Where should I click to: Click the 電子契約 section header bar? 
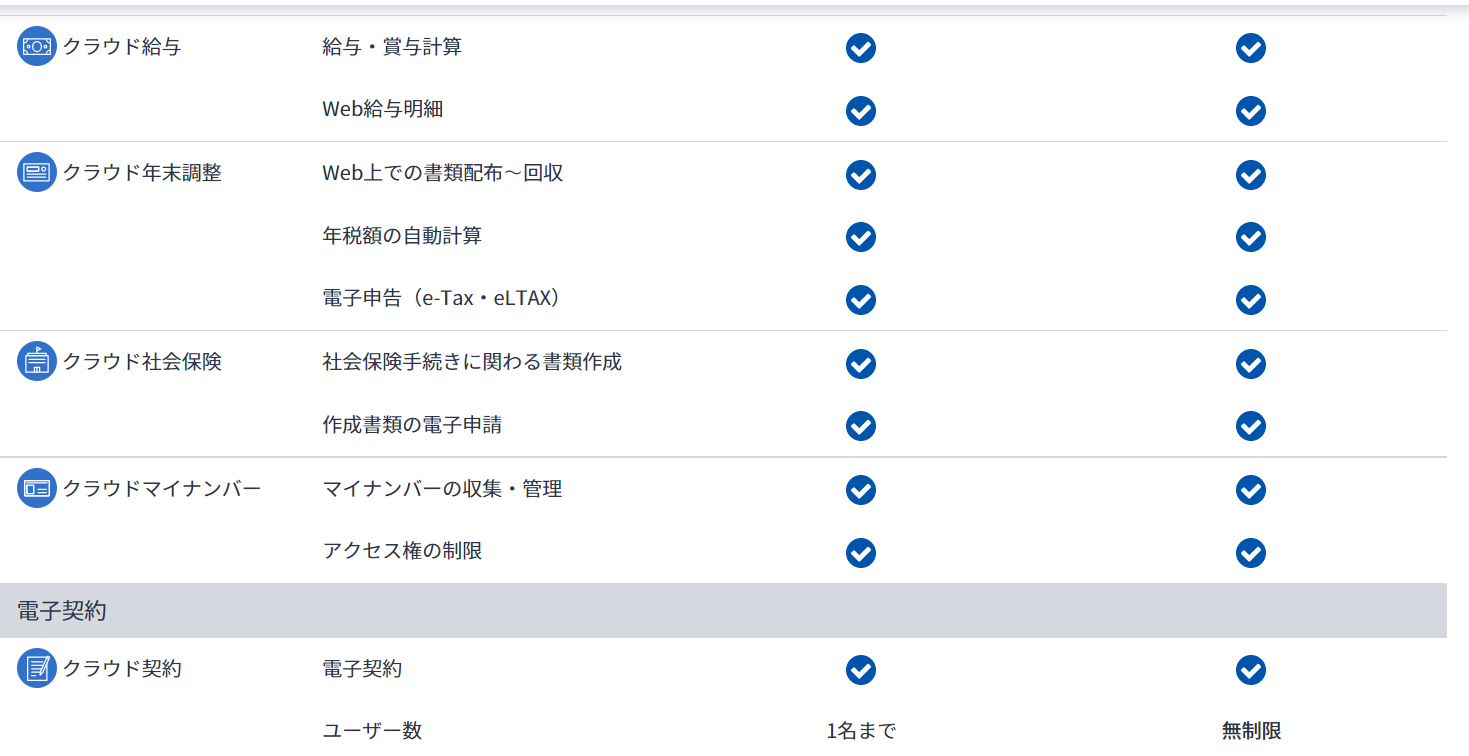[723, 611]
